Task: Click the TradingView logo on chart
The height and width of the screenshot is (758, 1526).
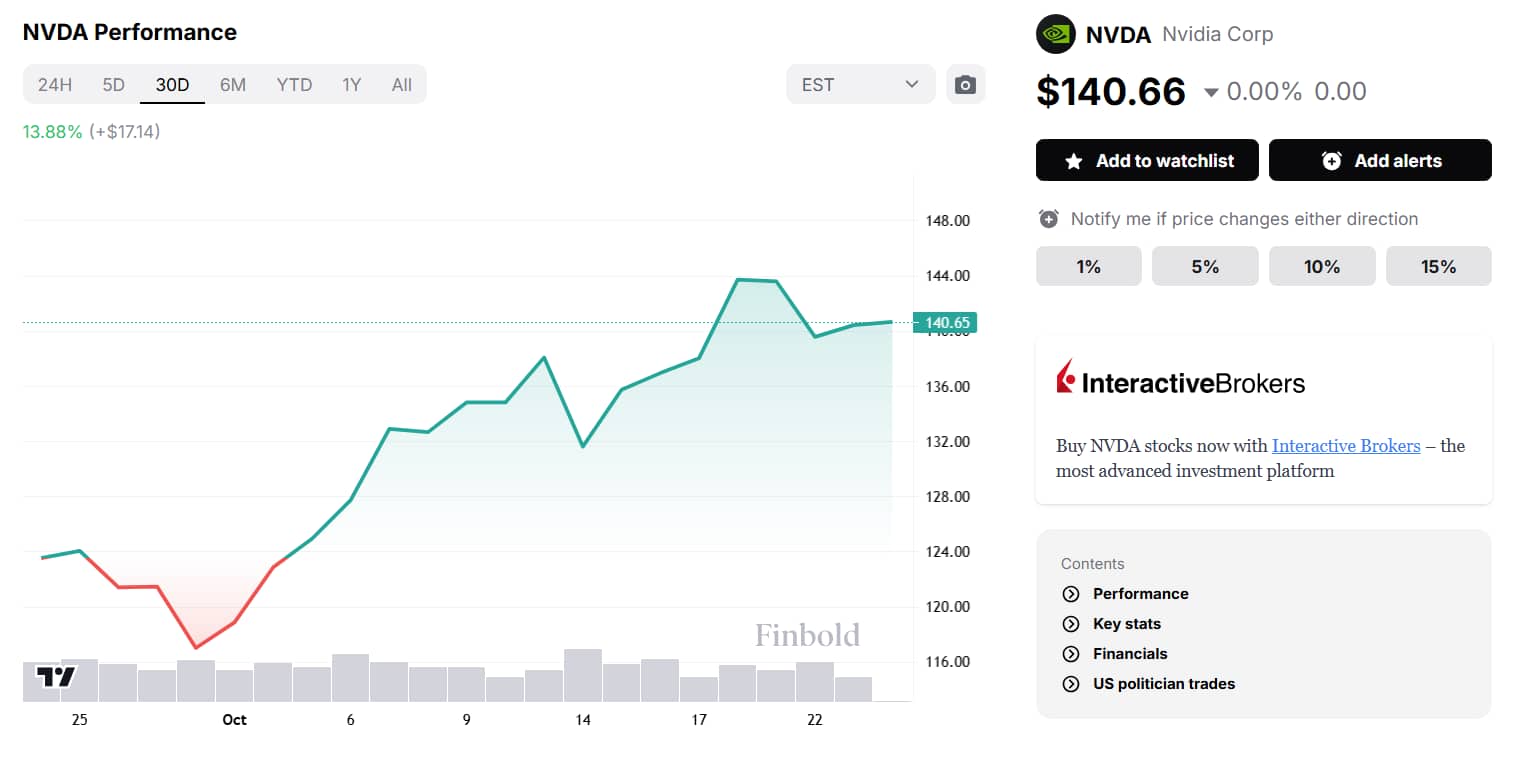Action: tap(56, 677)
